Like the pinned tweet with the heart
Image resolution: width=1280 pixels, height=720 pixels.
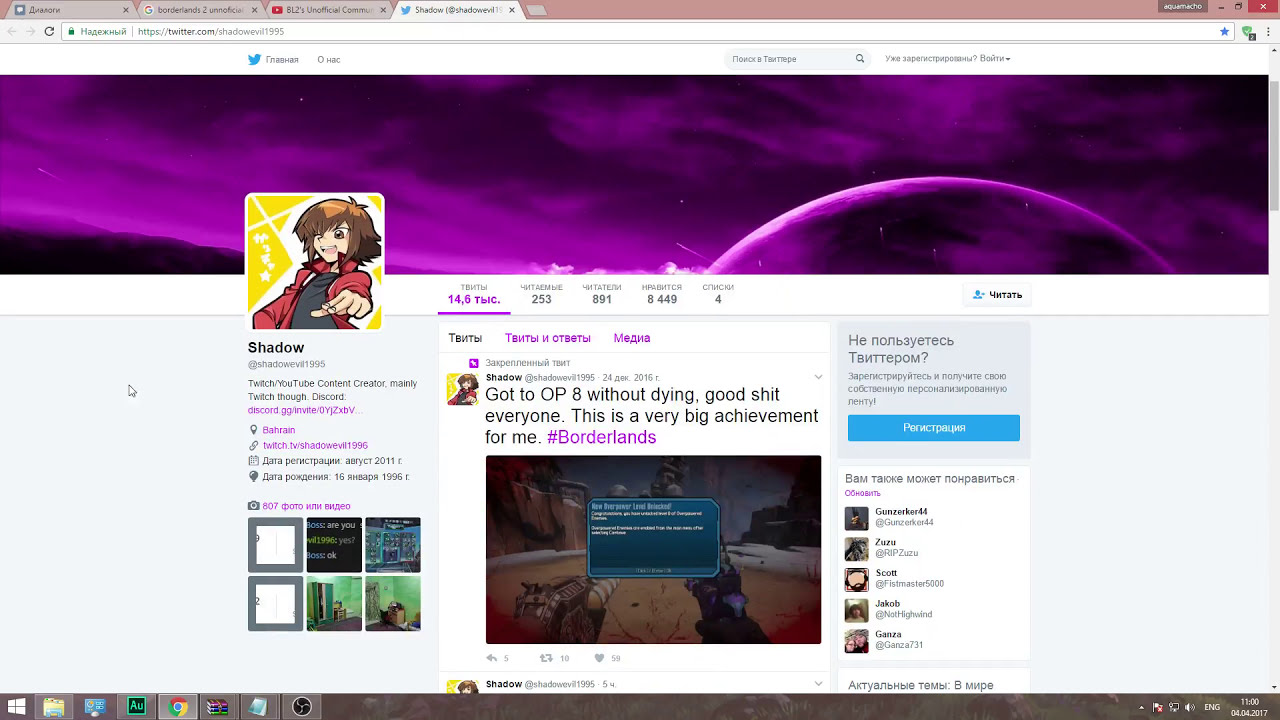[599, 658]
